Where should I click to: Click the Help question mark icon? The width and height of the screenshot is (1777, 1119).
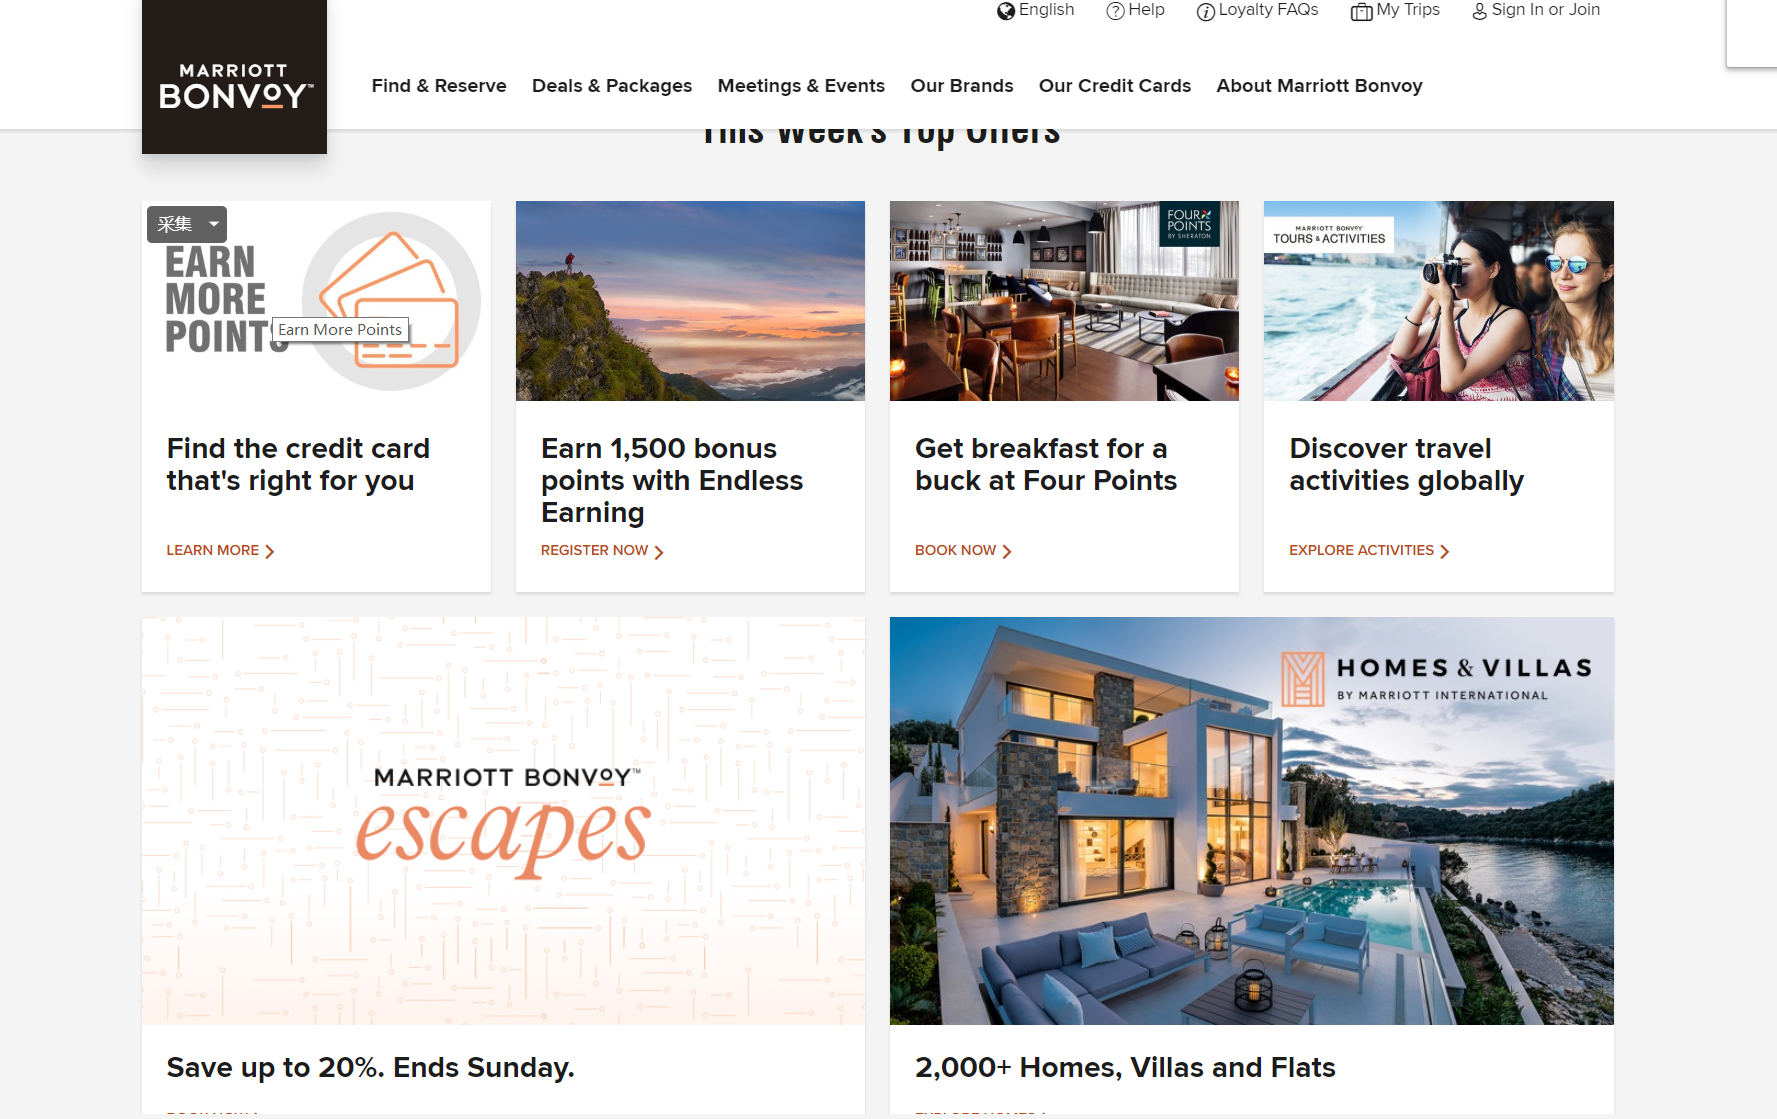(x=1115, y=11)
